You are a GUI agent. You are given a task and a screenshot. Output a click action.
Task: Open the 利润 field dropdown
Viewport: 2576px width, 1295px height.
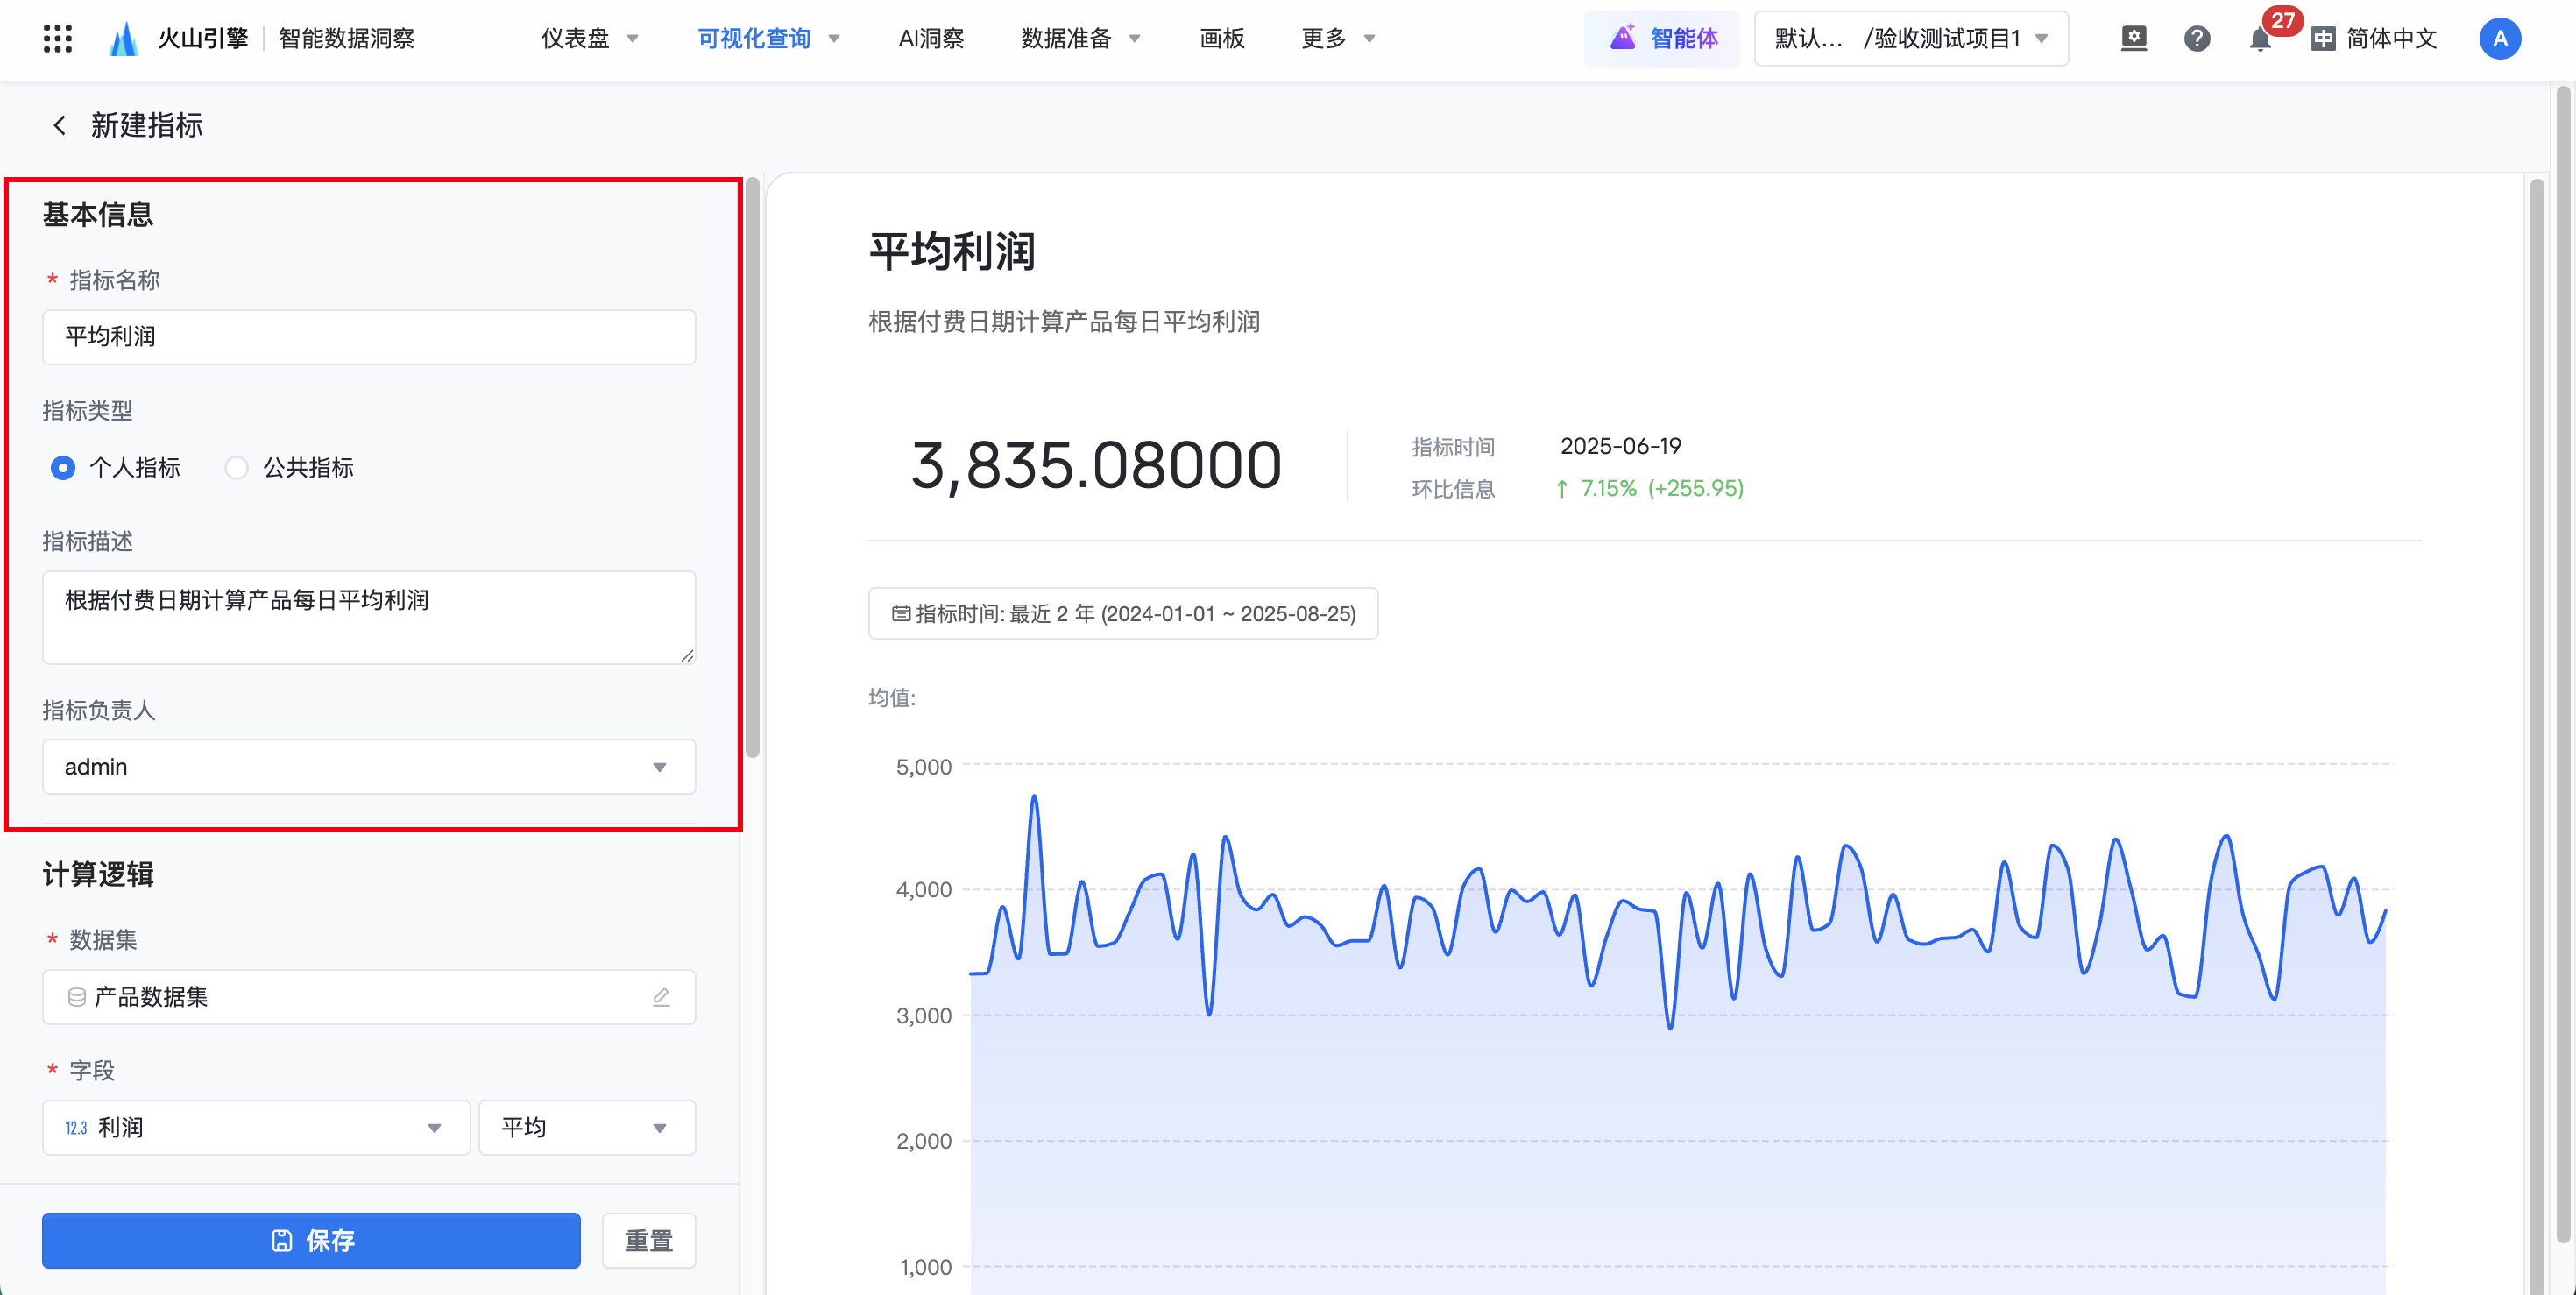pos(255,1128)
